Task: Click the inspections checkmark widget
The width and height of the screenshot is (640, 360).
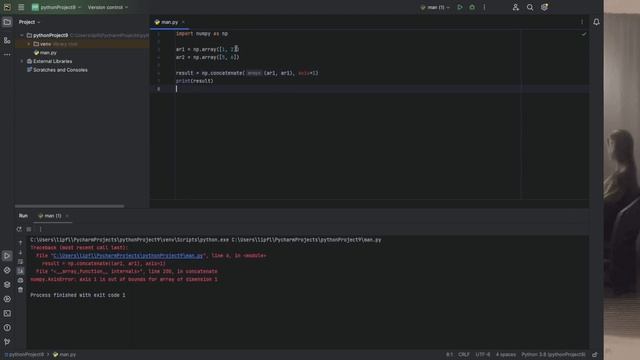Action: [584, 34]
